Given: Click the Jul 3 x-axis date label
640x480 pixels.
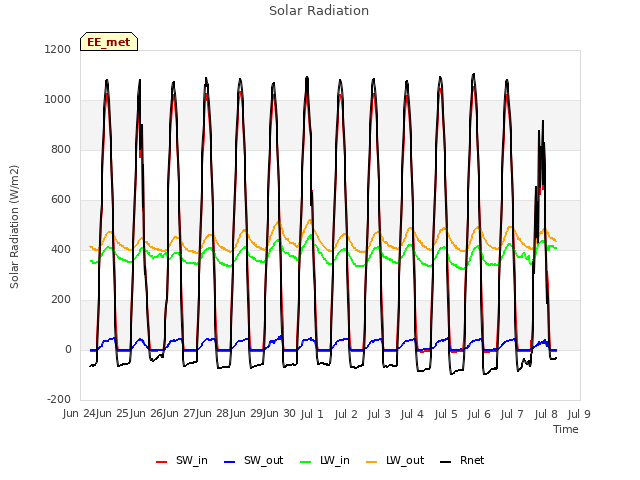Looking at the screenshot, I should (379, 414).
